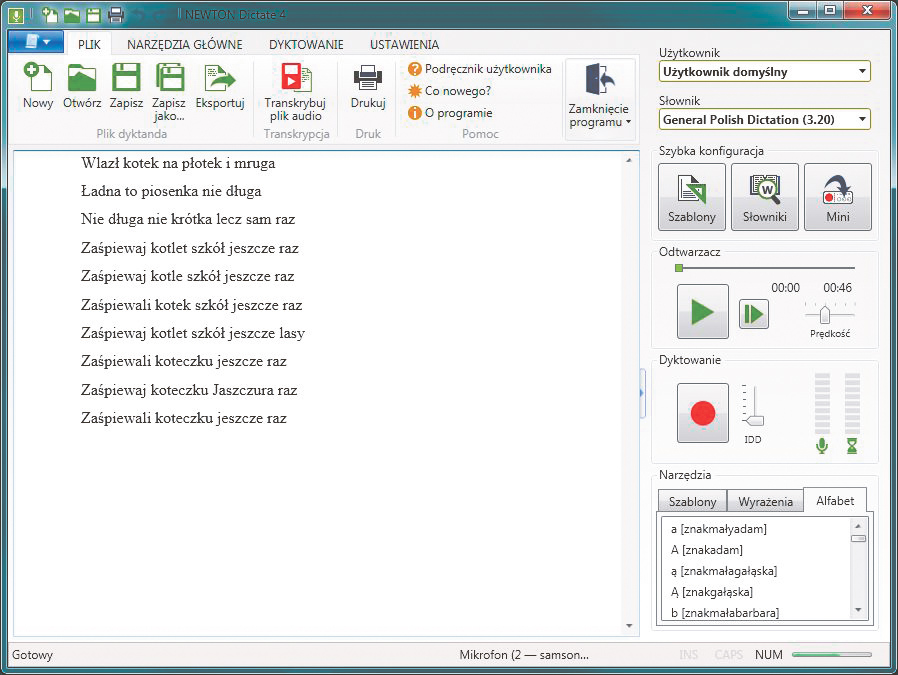Screen dimensions: 898x675
Task: Export the document via Eksportuj
Action: pyautogui.click(x=222, y=90)
